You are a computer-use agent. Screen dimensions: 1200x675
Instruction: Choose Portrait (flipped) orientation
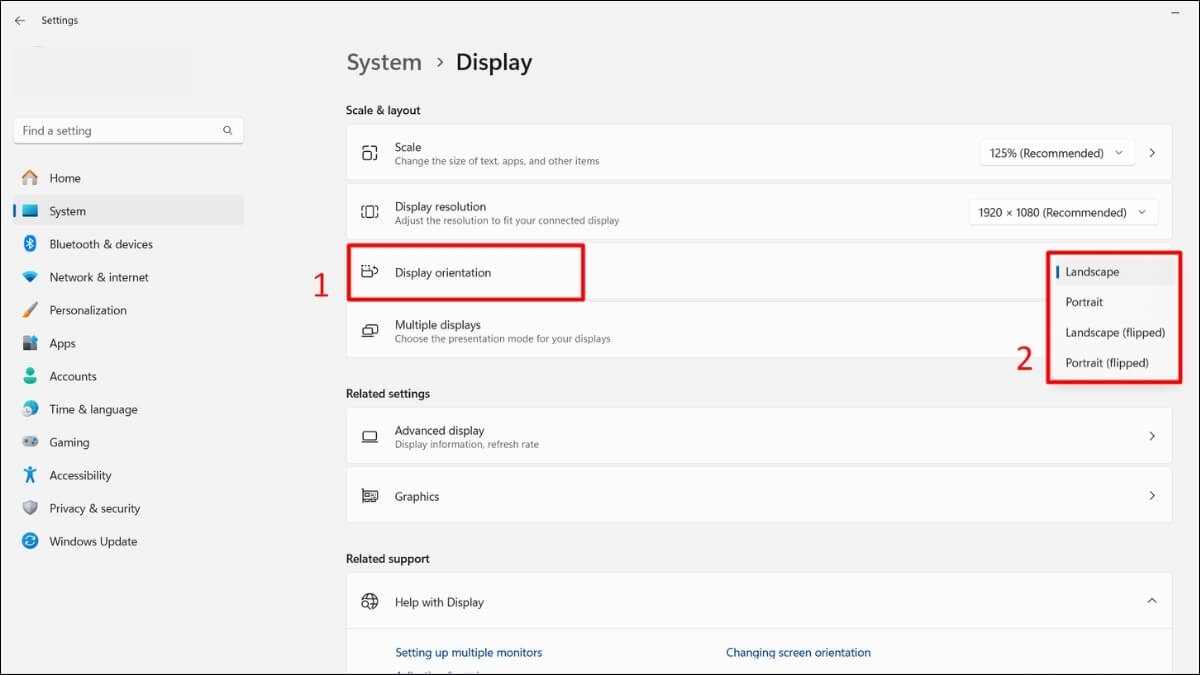pyautogui.click(x=1115, y=362)
